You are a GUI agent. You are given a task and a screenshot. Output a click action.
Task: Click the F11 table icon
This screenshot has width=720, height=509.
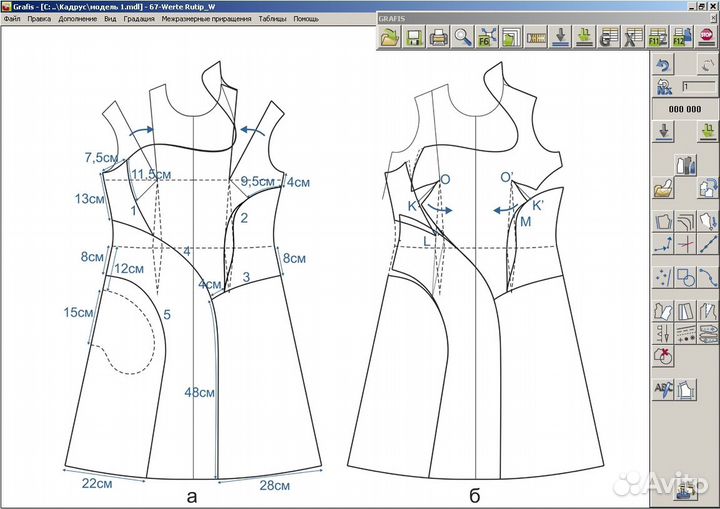[656, 39]
